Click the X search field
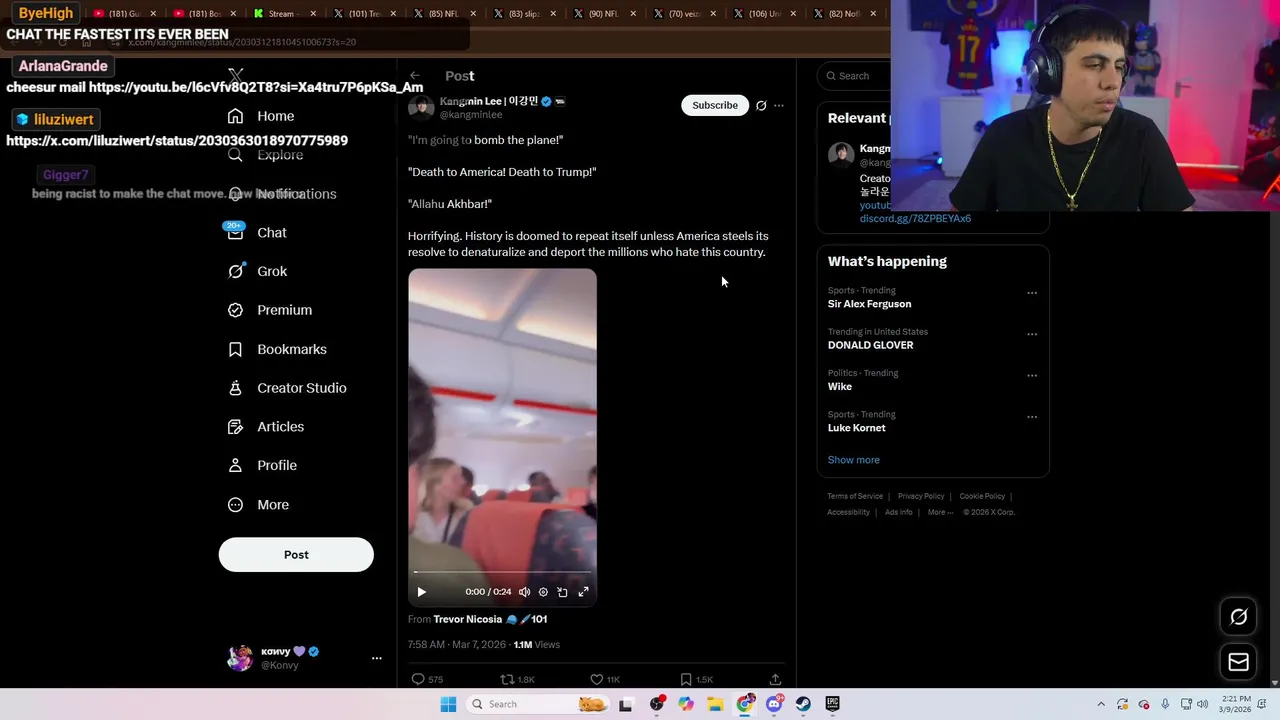Viewport: 1280px width, 720px height. (x=855, y=76)
